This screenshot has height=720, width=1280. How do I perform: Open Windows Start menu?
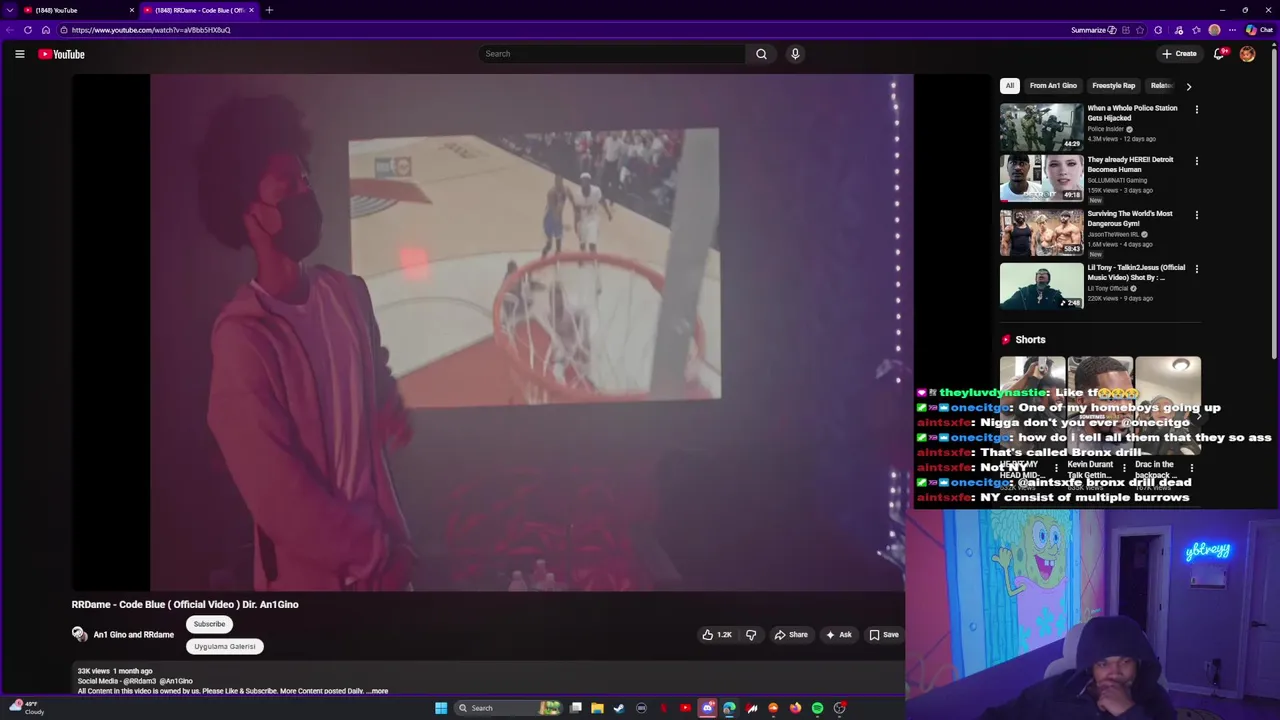point(441,708)
